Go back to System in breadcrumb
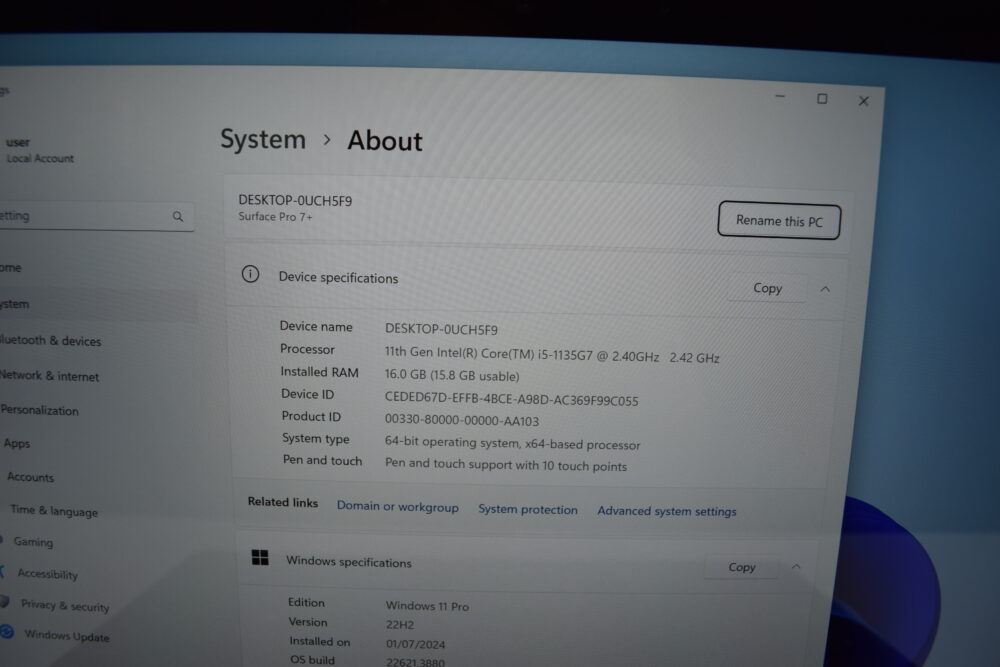The image size is (1000, 667). point(263,139)
